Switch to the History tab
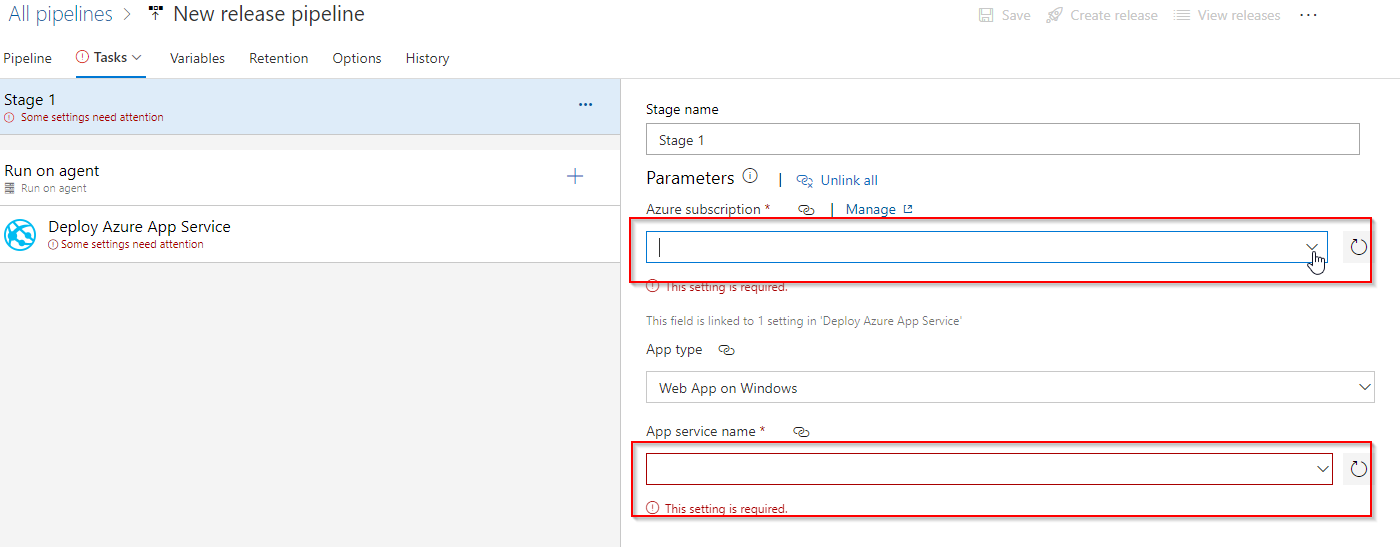This screenshot has height=547, width=1400. 427,58
